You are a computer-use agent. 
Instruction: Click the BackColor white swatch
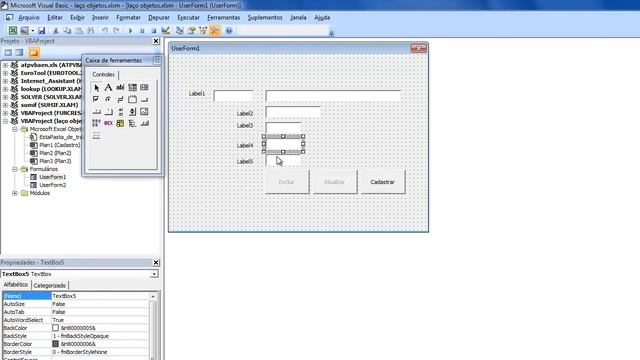click(56, 328)
